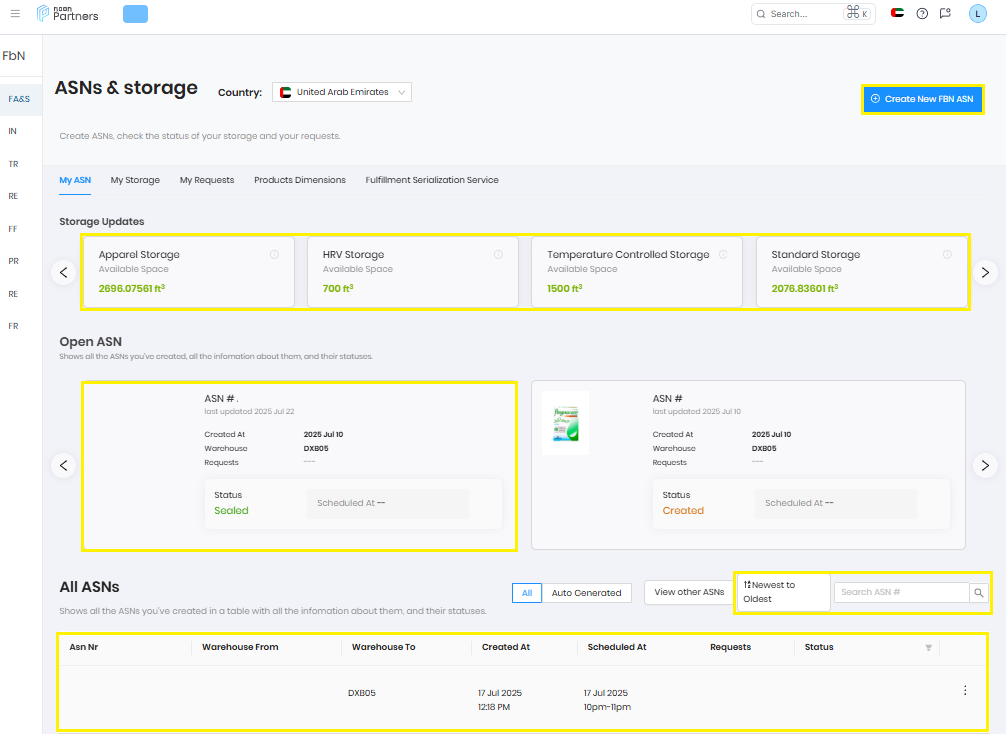This screenshot has width=1006, height=734.
Task: Click Standard Storage card
Action: [x=862, y=272]
